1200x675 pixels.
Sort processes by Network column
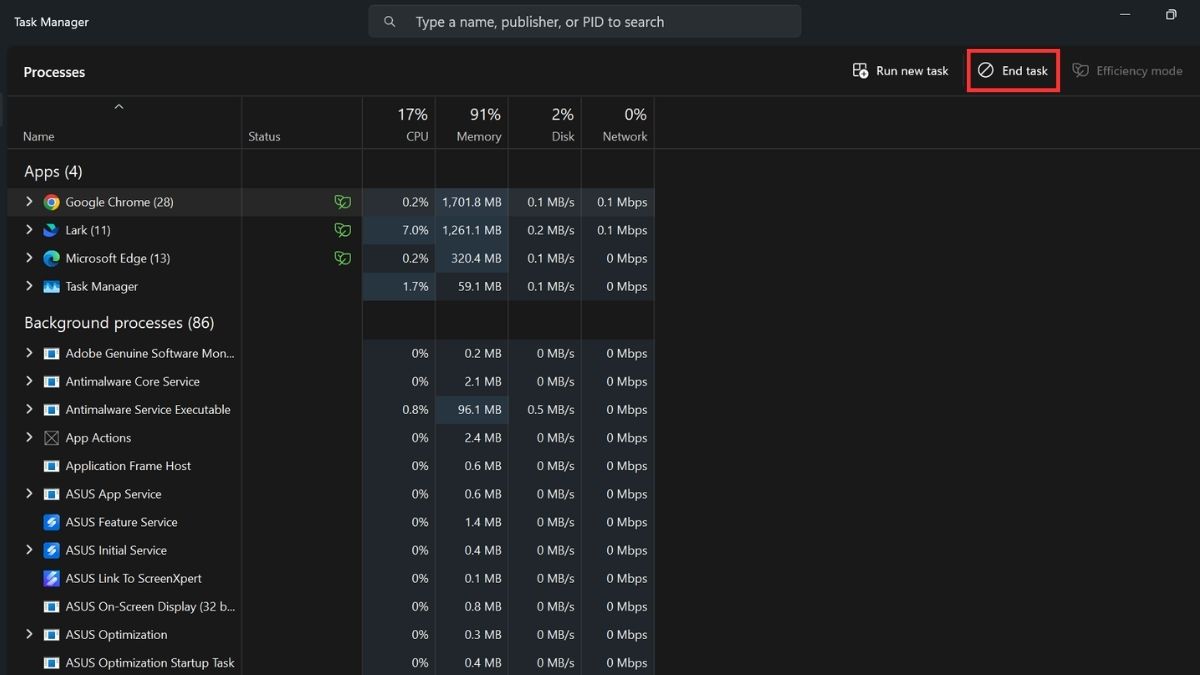618,123
